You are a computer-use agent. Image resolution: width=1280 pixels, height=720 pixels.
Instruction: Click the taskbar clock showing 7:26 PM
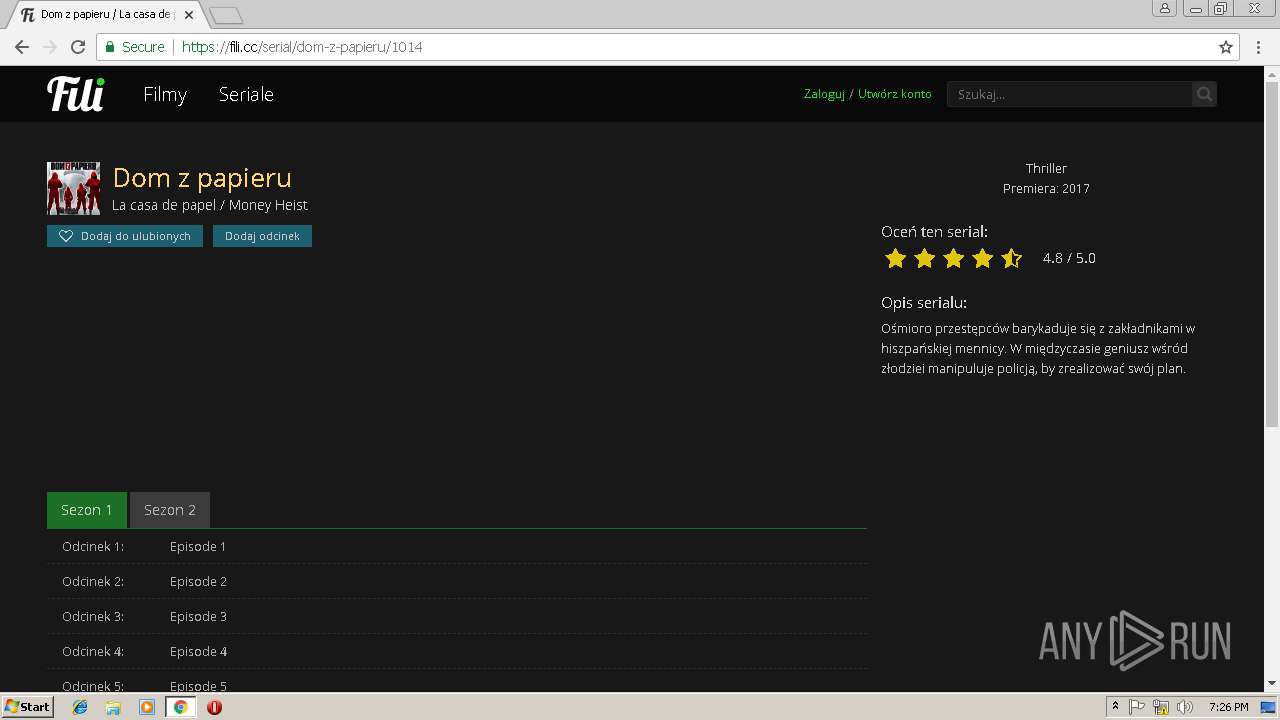[1228, 707]
